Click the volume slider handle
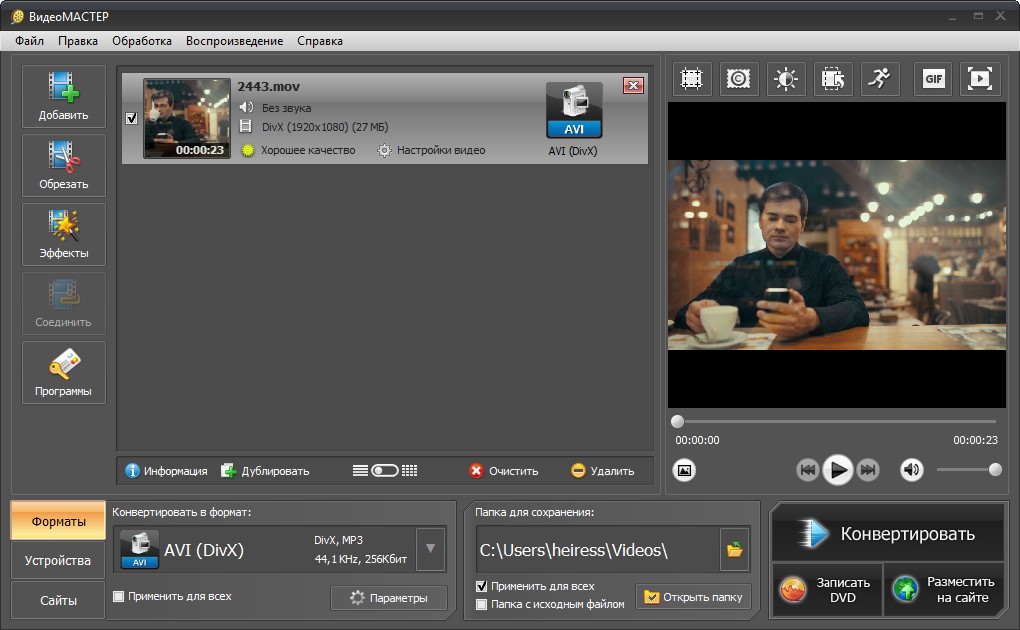 click(995, 469)
